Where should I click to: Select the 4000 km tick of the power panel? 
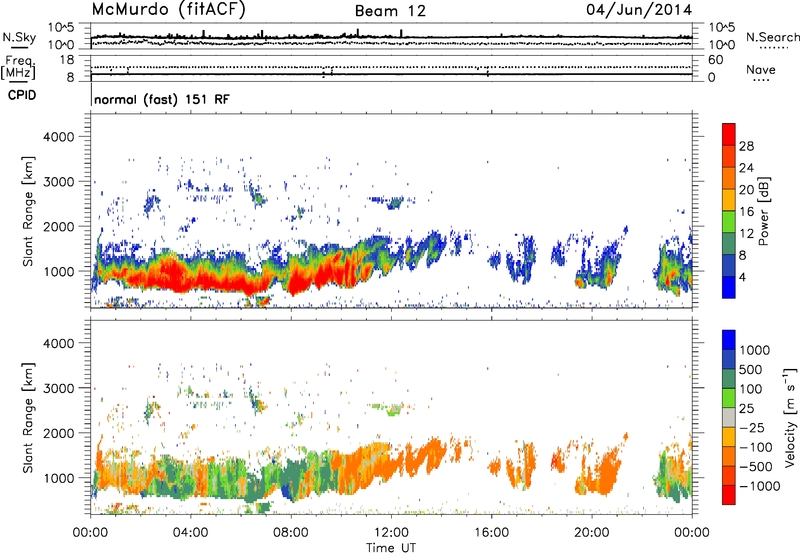coord(58,137)
